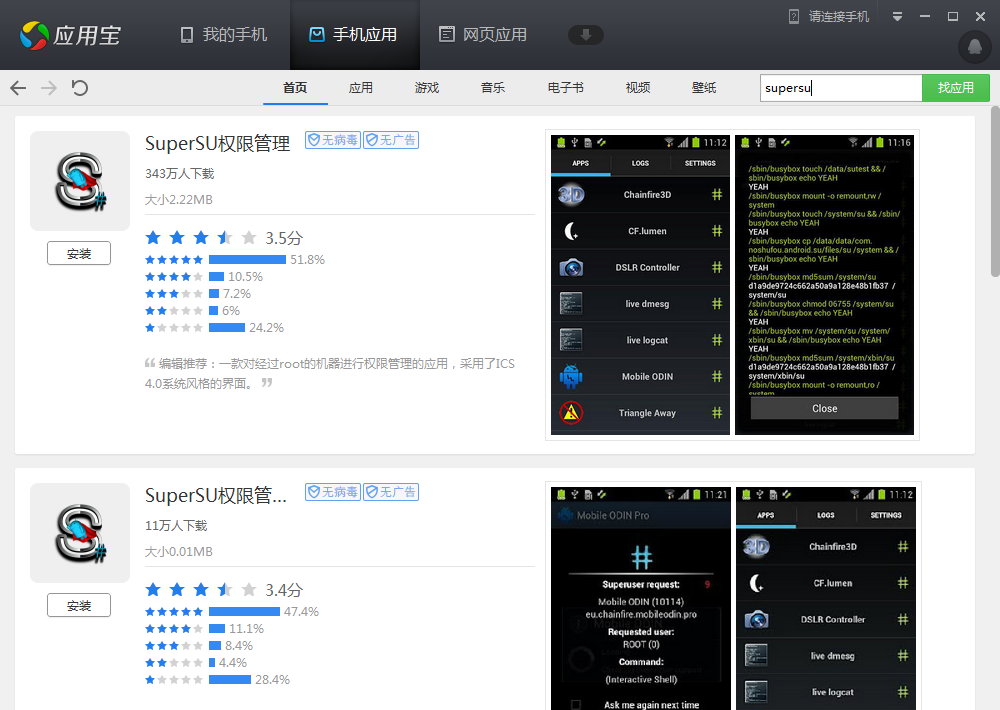Go forward with the forward arrow

(48, 87)
